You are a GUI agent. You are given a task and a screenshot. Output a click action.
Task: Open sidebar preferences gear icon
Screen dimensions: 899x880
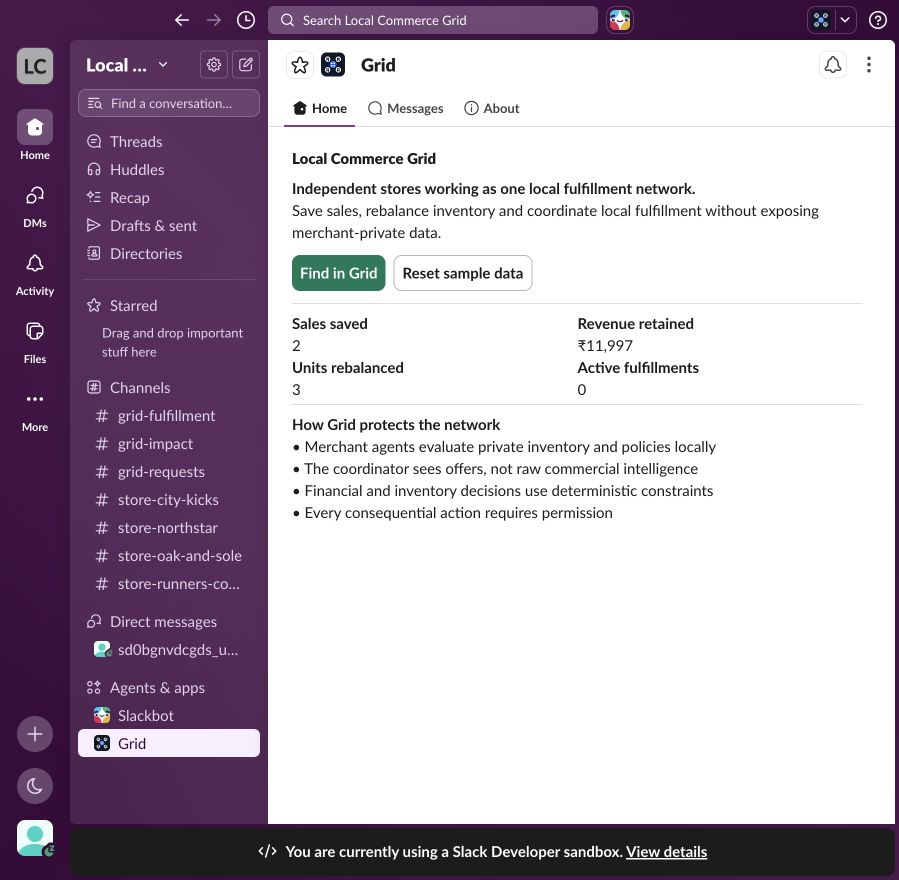pyautogui.click(x=214, y=64)
